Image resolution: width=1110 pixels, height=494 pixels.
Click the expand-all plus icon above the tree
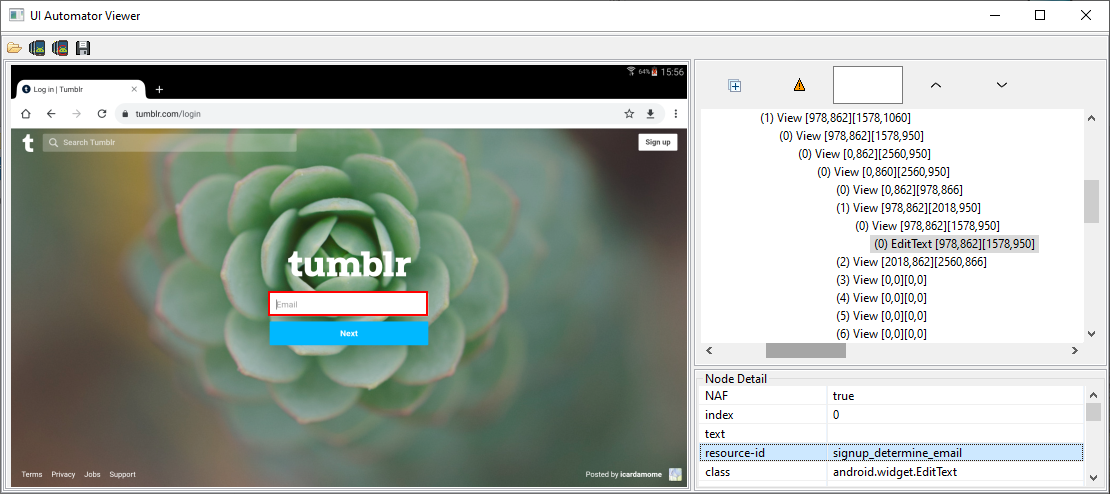pos(735,86)
